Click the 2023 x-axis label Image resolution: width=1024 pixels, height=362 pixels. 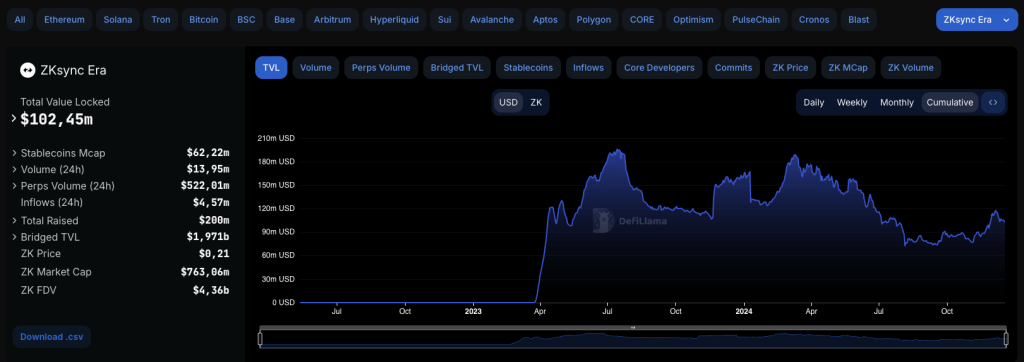point(473,312)
